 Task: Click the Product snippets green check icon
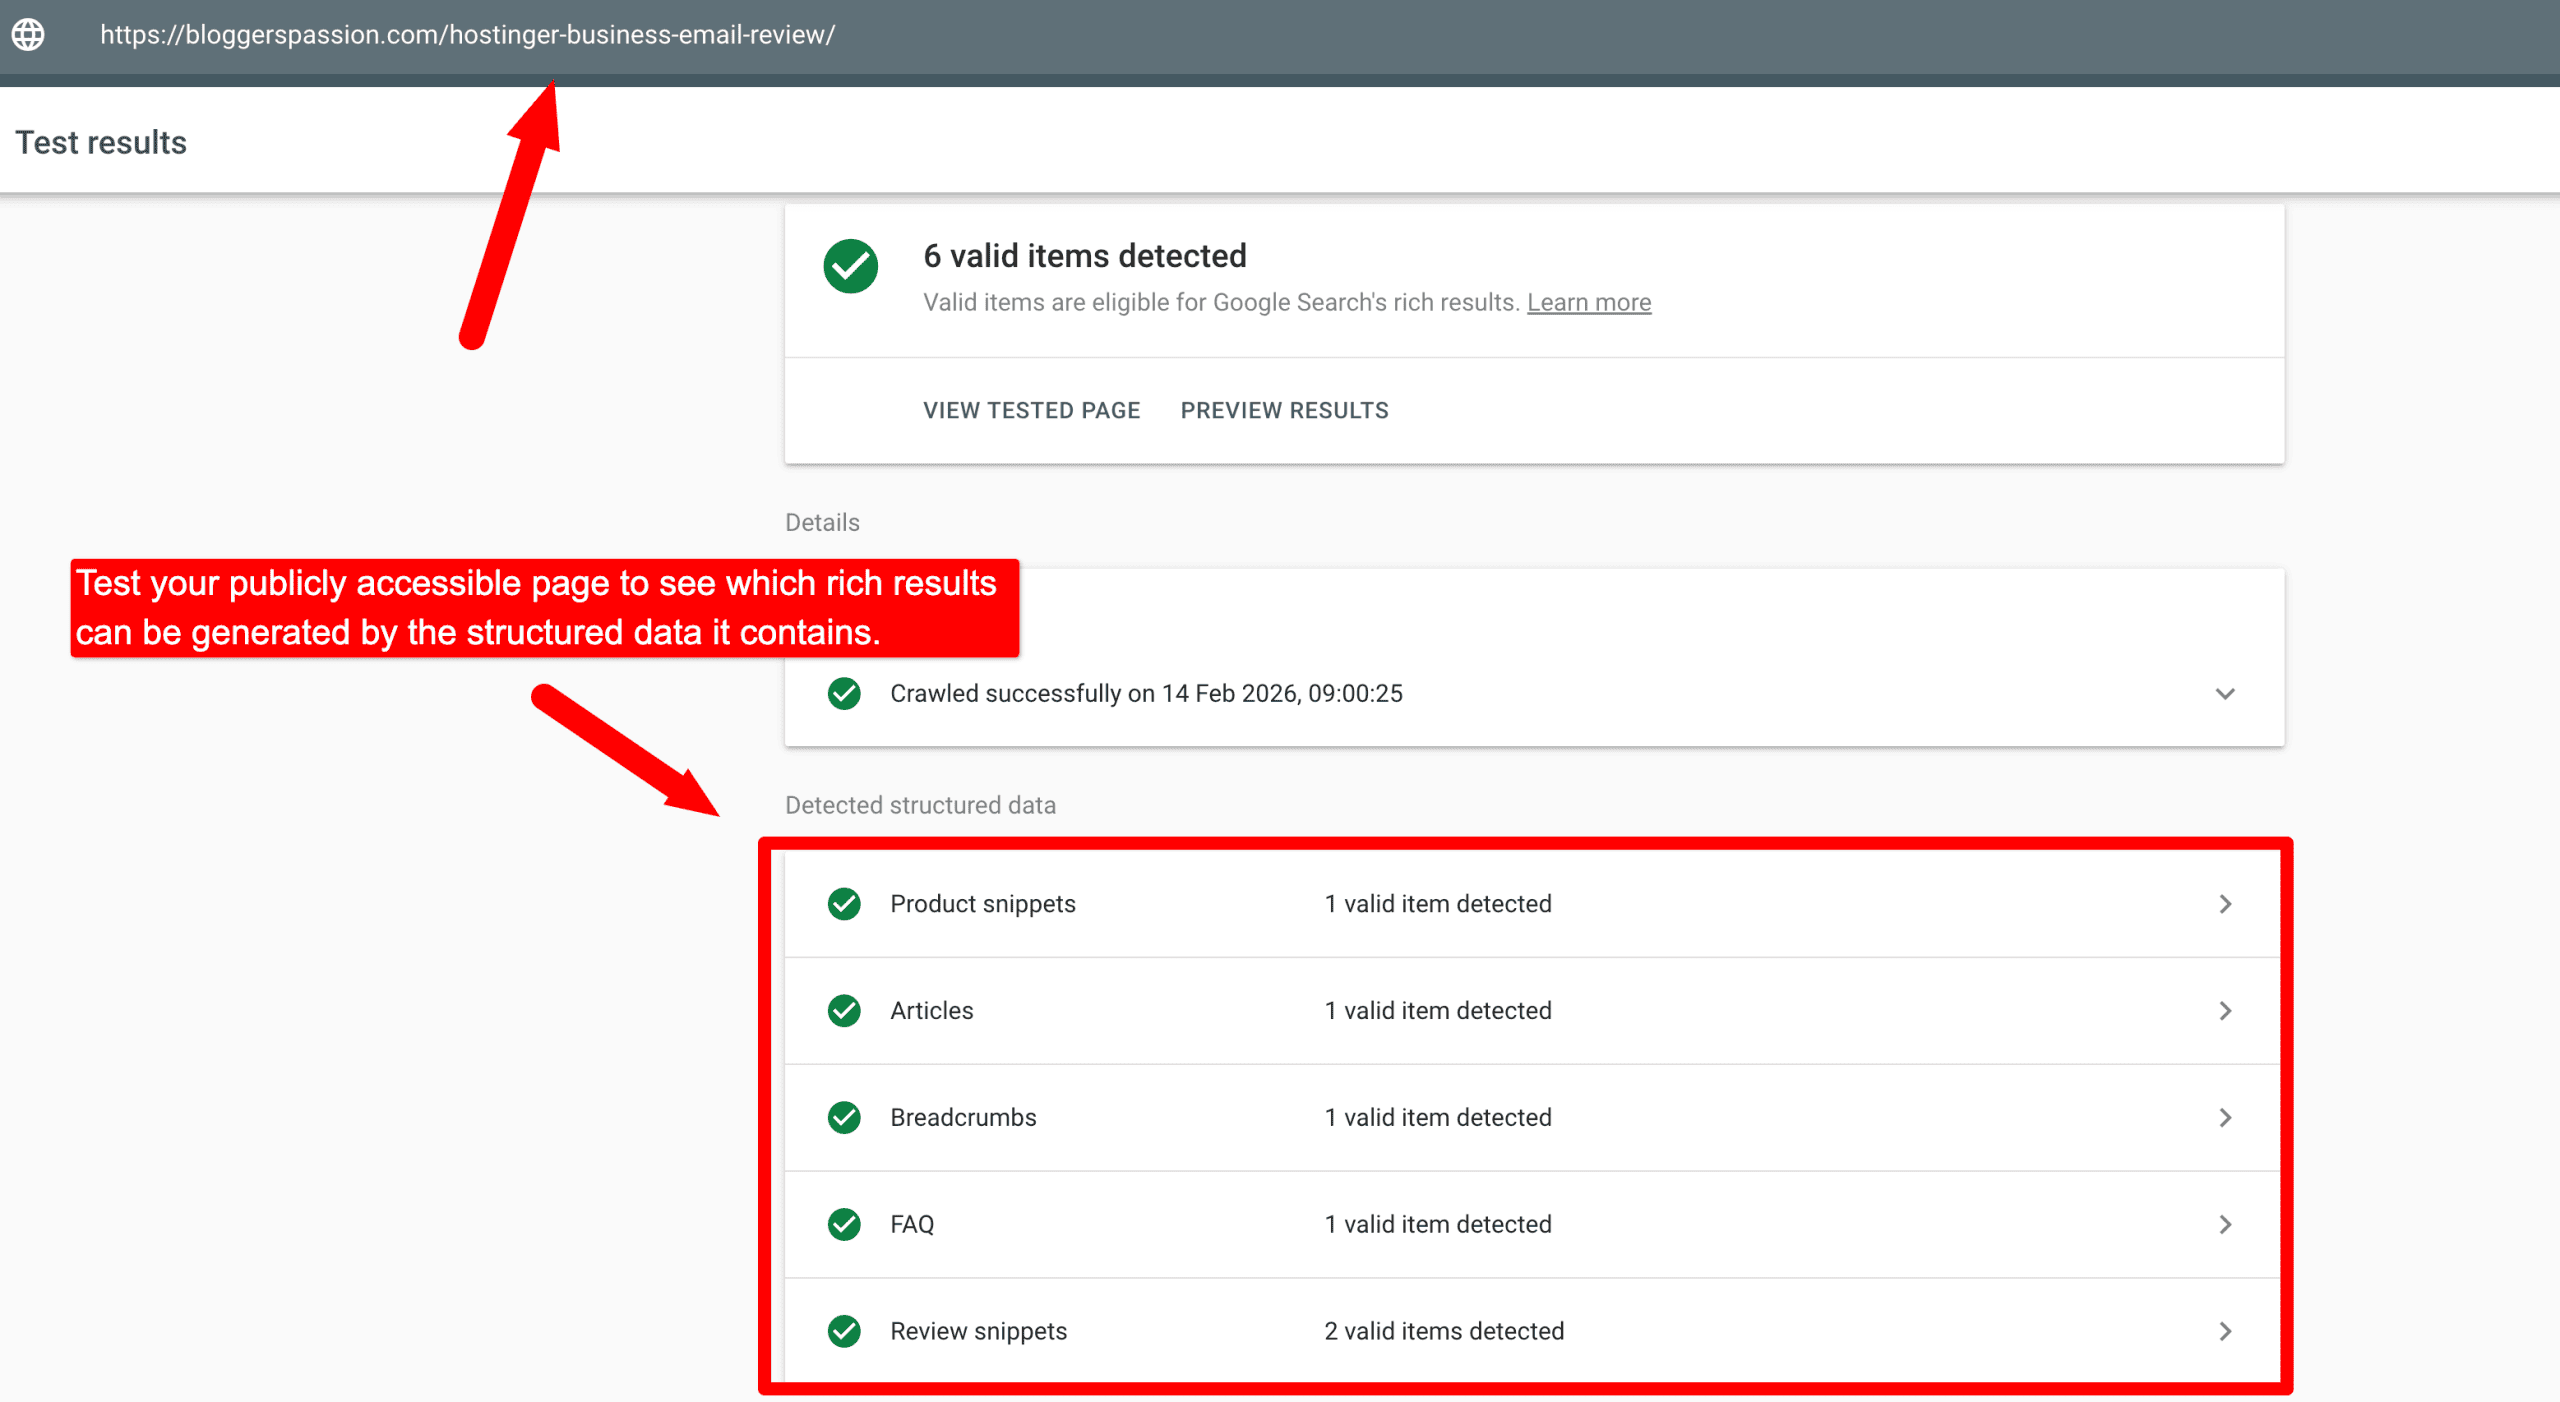(x=844, y=904)
